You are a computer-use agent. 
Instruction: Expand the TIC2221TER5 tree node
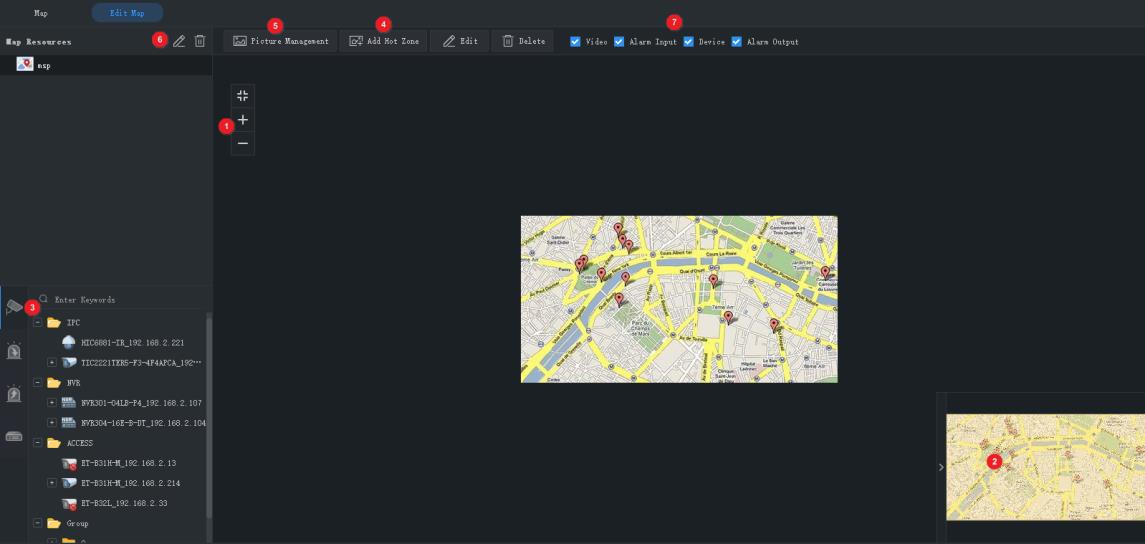[52, 362]
